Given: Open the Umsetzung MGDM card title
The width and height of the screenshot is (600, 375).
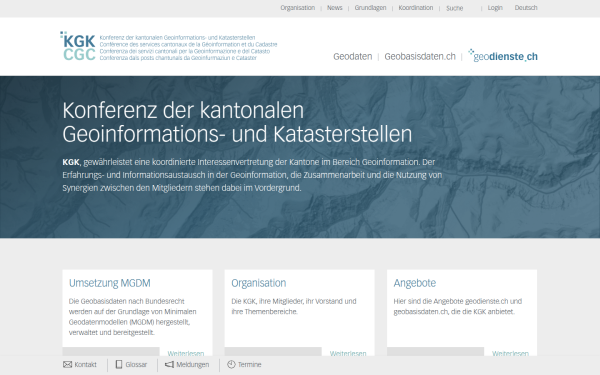Looking at the screenshot, I should pyautogui.click(x=110, y=283).
